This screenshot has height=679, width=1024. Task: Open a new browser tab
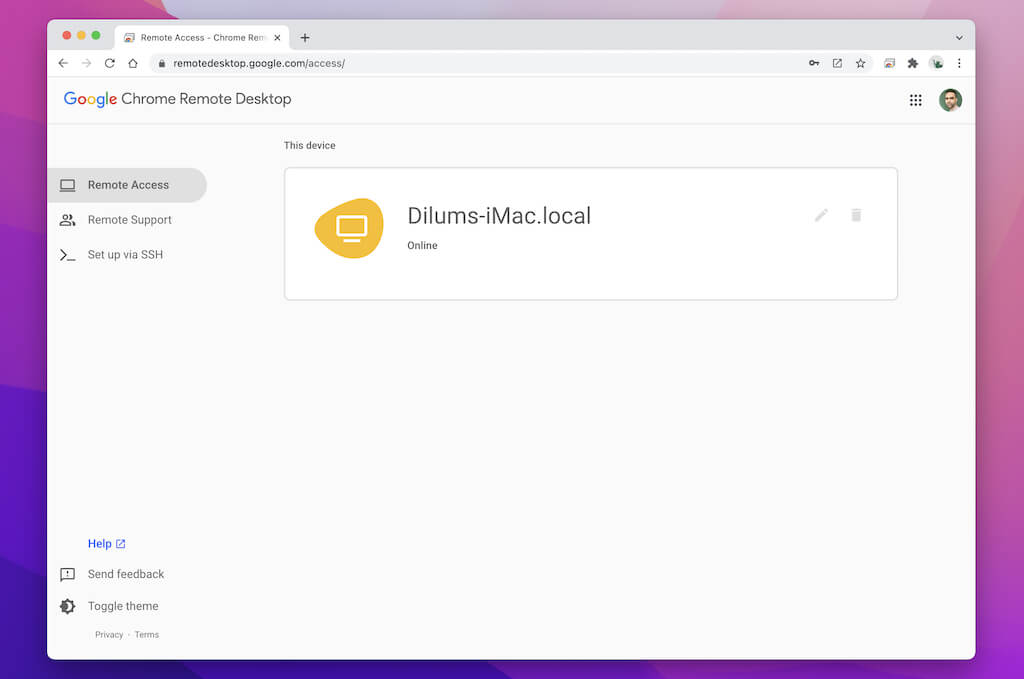pyautogui.click(x=305, y=38)
